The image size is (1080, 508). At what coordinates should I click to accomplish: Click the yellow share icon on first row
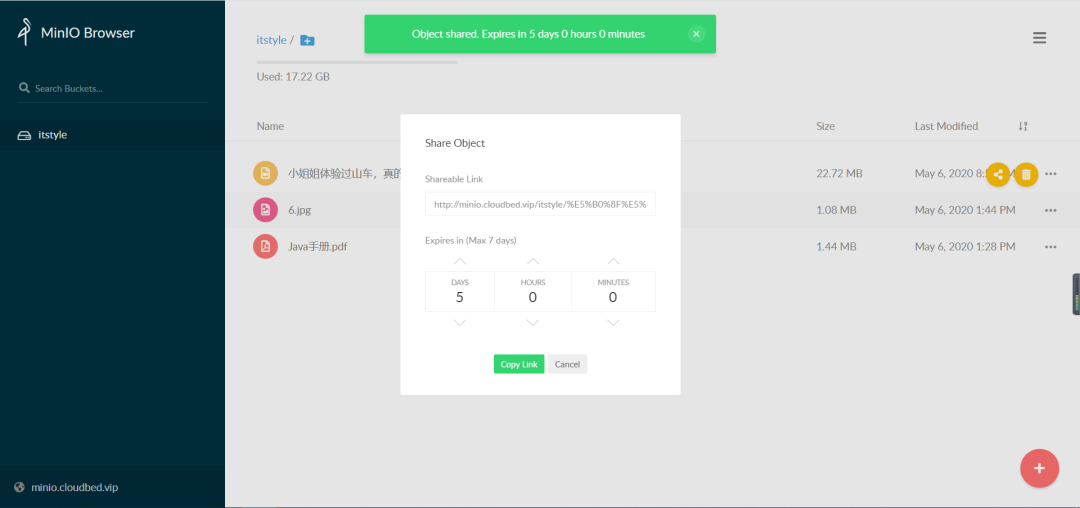tap(998, 174)
